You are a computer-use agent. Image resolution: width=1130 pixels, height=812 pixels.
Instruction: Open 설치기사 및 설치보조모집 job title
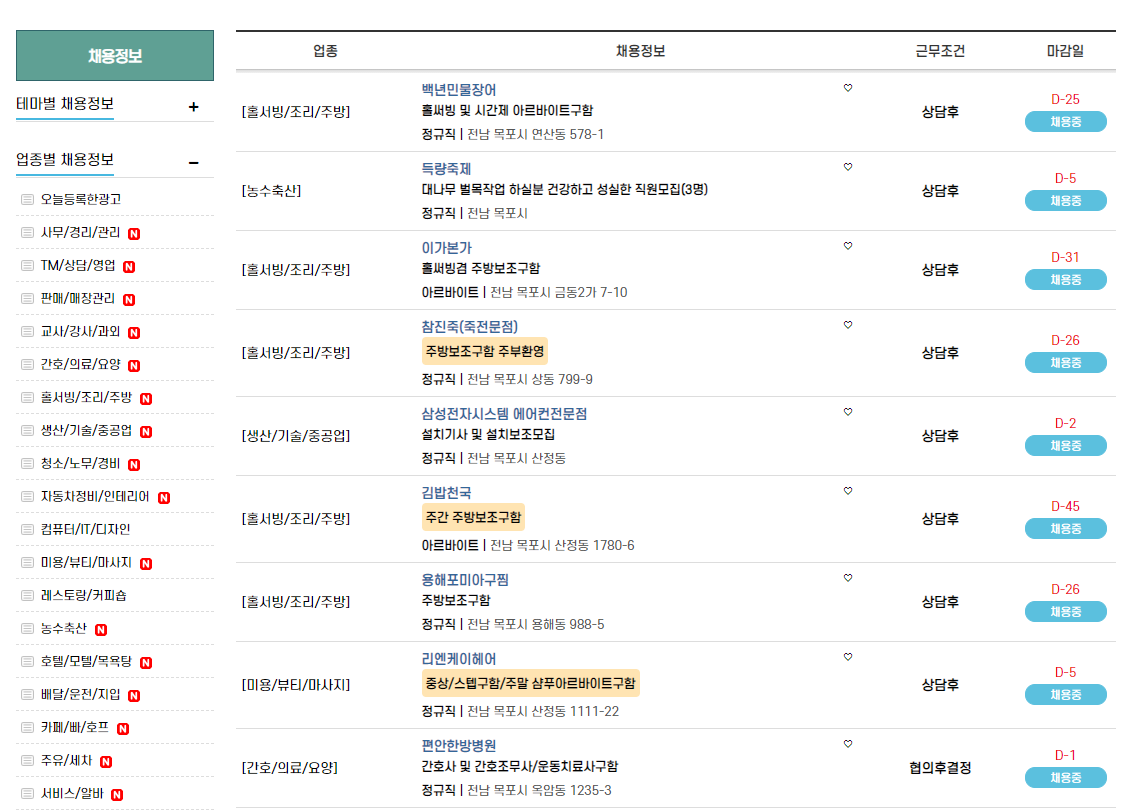(x=488, y=434)
